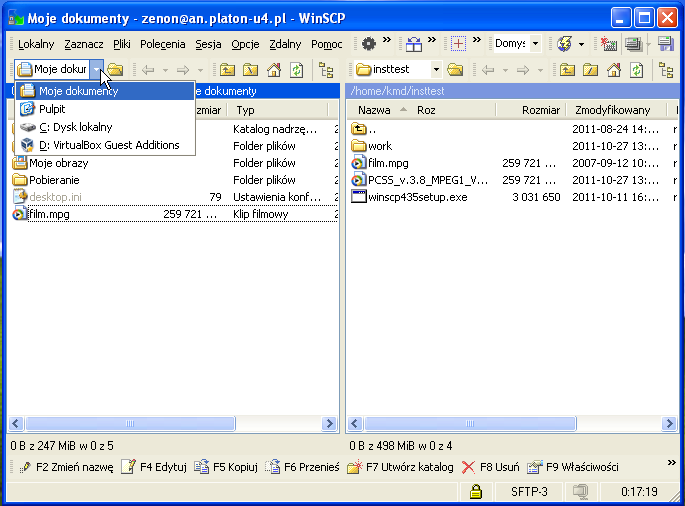Click the queue lightning globe icon

pyautogui.click(x=564, y=44)
